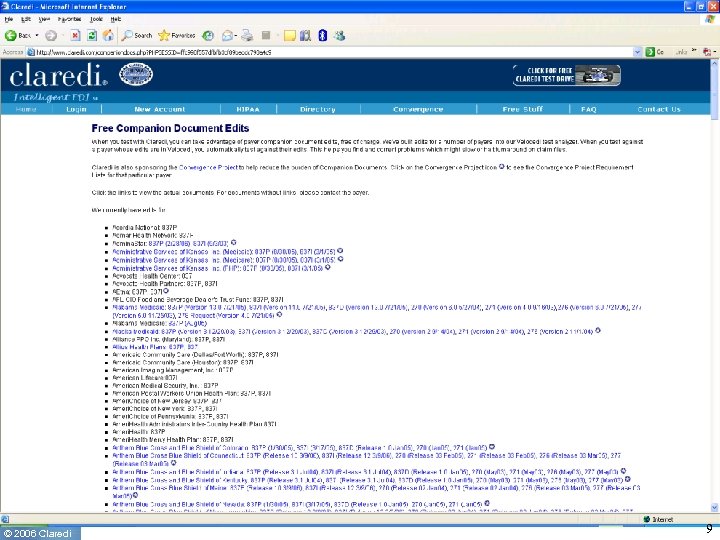Open the Mail button dropdown arrow

tap(236, 35)
